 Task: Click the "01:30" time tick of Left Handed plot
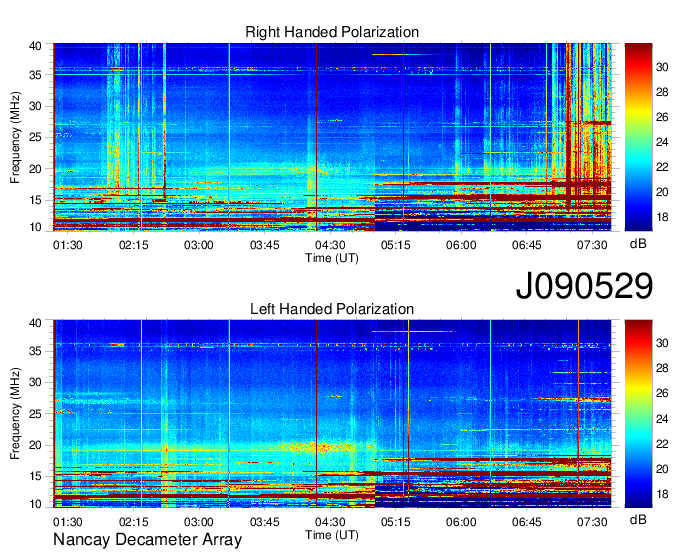(x=68, y=522)
